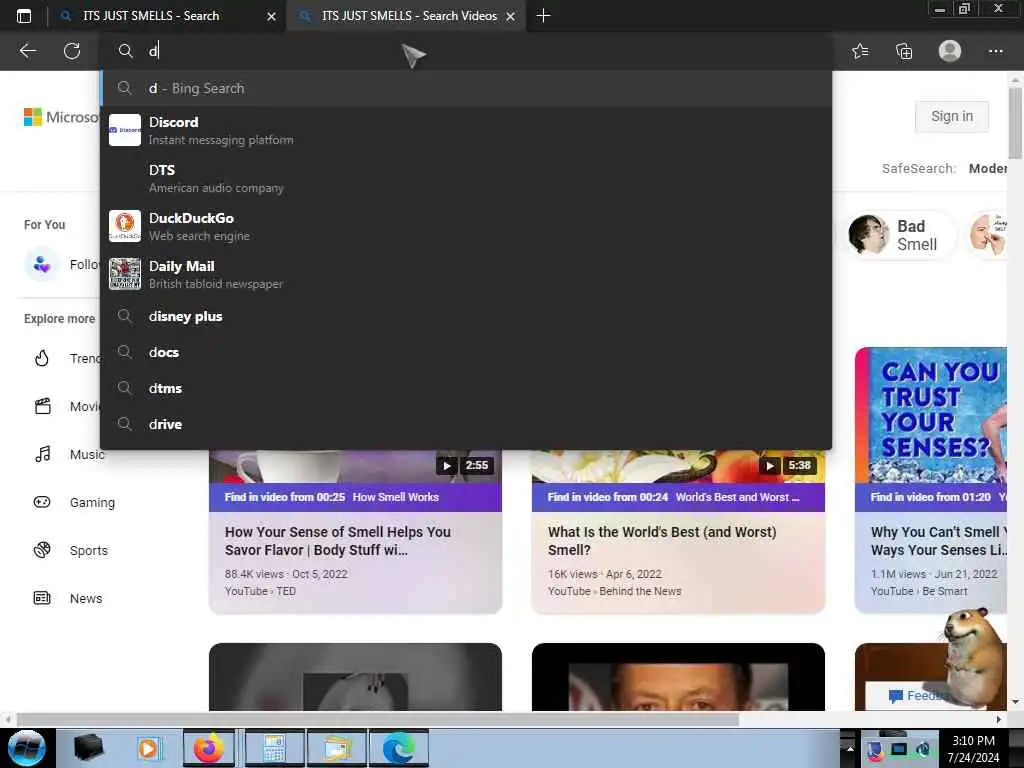Click the Microsoft logo
The height and width of the screenshot is (768, 1024).
(x=60, y=117)
